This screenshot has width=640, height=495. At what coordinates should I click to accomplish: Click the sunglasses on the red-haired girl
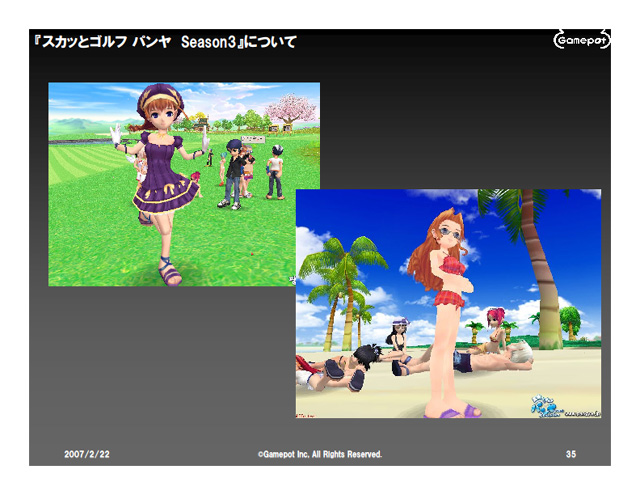[x=453, y=231]
